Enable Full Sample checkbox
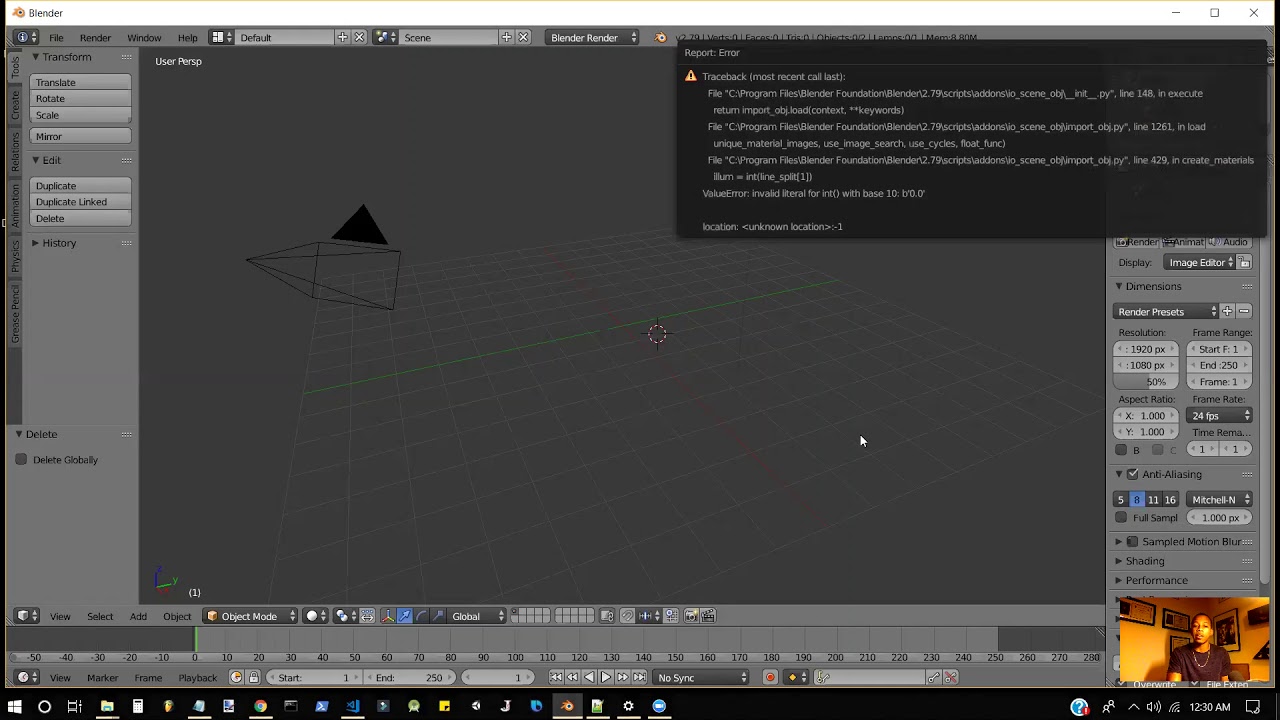The width and height of the screenshot is (1280, 720). pos(1121,518)
